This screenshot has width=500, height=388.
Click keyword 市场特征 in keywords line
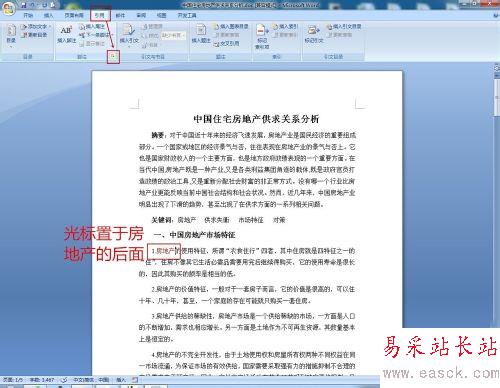251,220
